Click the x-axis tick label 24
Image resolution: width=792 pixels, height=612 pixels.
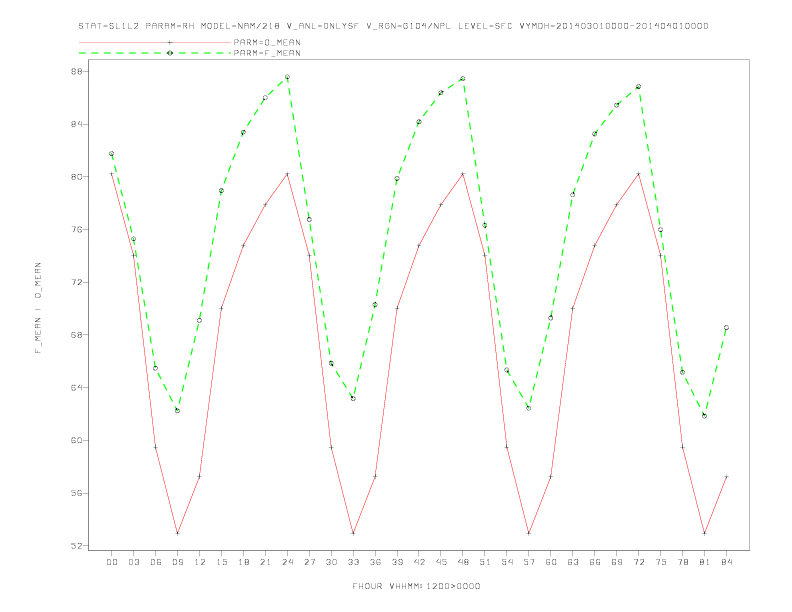287,562
